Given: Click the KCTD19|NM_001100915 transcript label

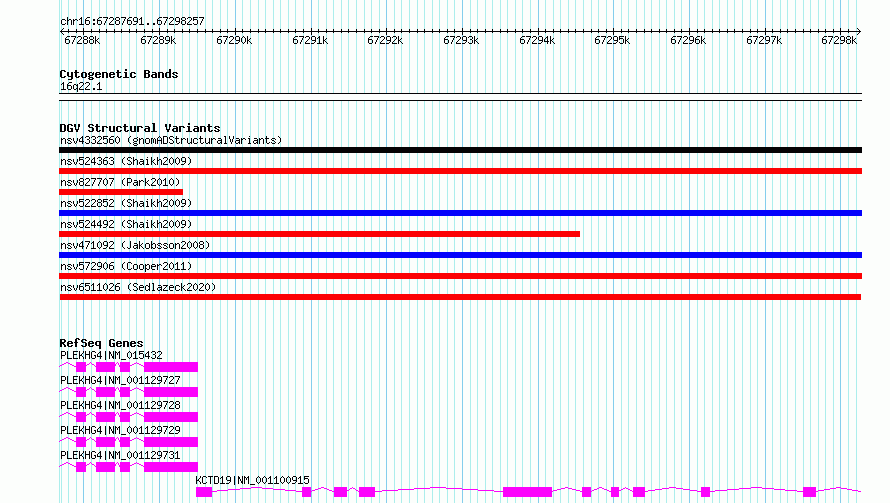Looking at the screenshot, I should [x=253, y=480].
